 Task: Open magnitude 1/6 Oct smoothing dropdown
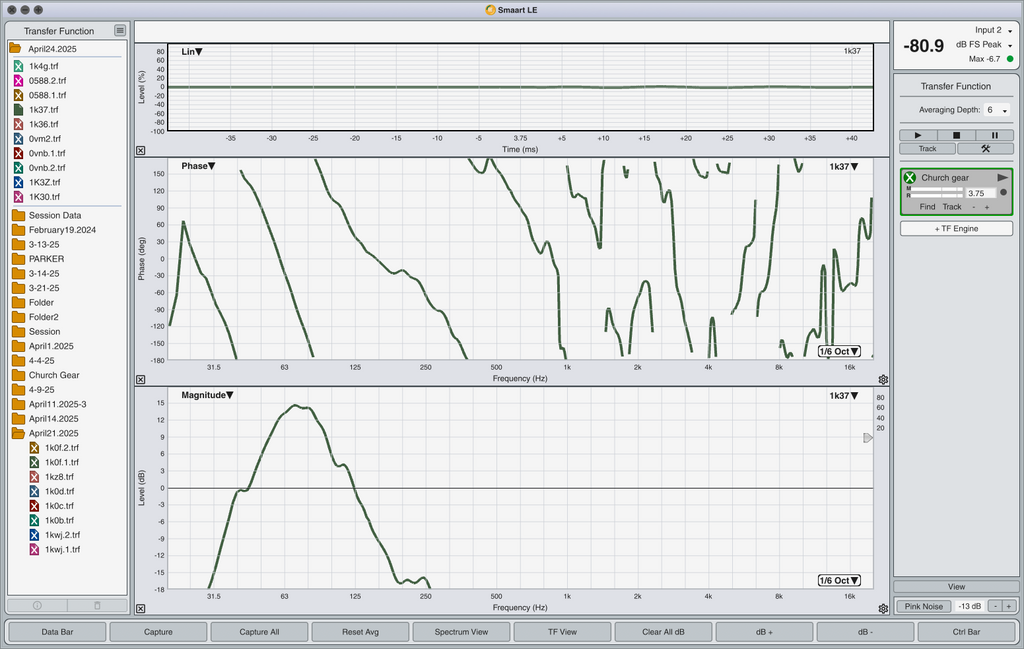pos(839,580)
